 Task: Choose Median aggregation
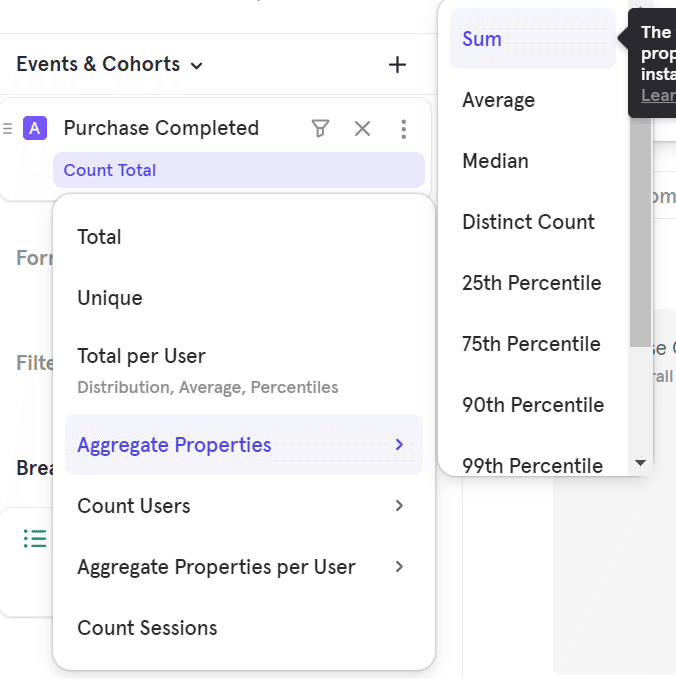click(x=533, y=161)
